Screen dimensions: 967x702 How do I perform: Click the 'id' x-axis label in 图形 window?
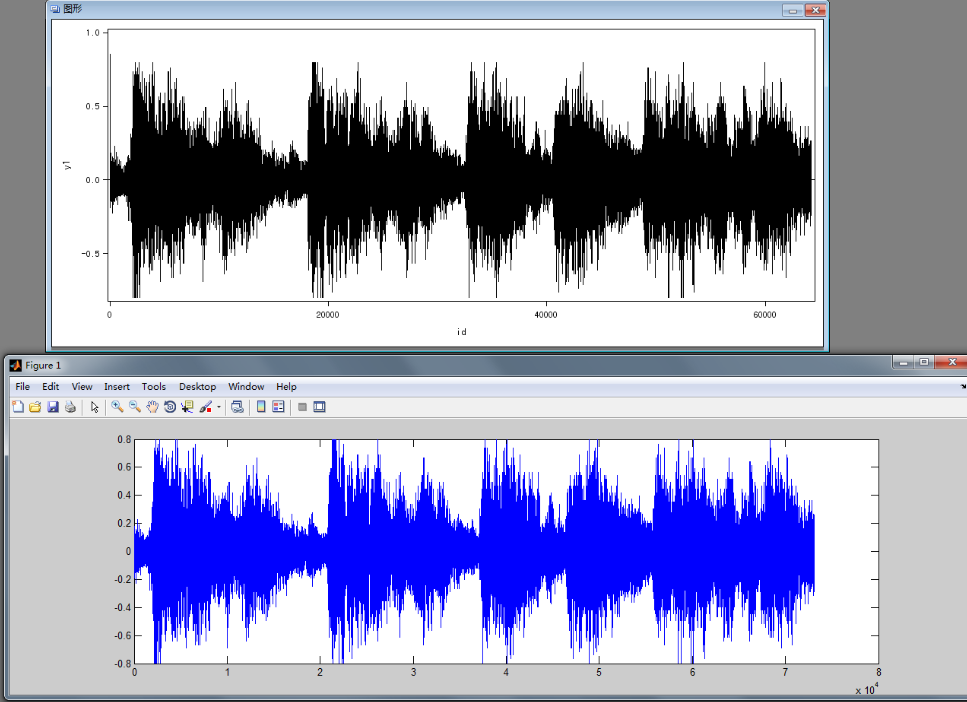coord(462,332)
